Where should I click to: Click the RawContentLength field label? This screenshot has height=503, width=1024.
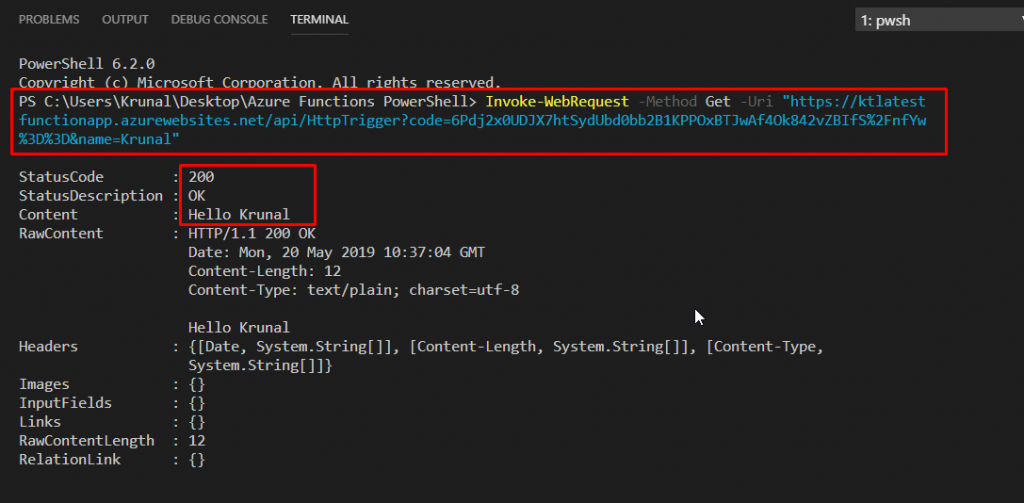87,441
